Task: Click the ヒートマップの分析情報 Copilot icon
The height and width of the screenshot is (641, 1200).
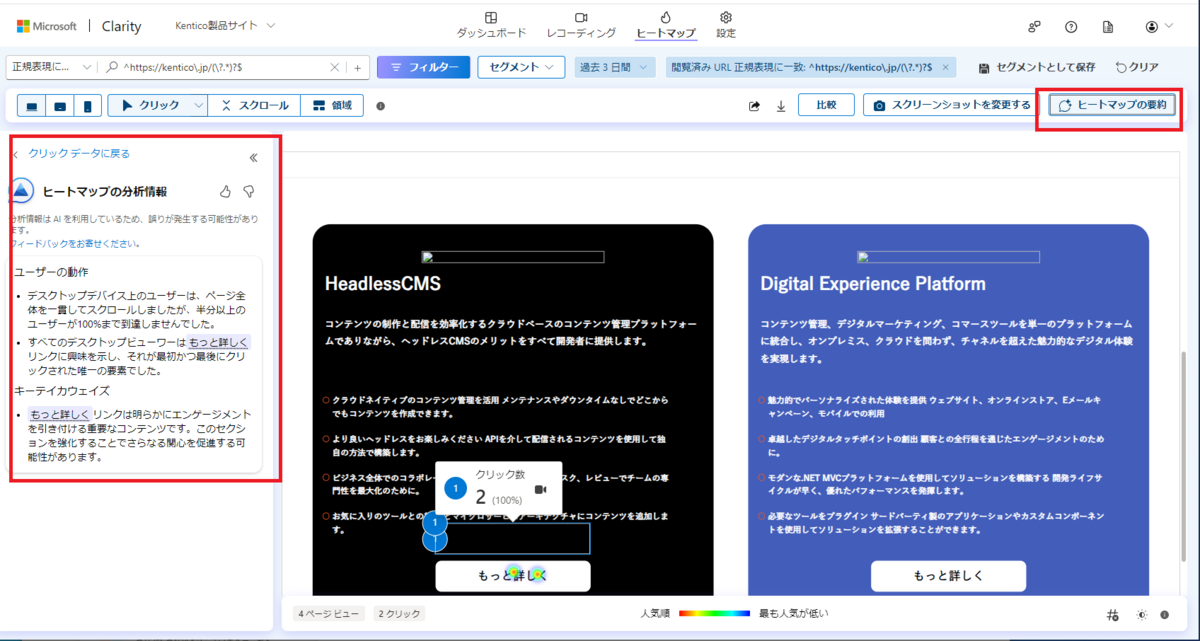Action: 22,190
